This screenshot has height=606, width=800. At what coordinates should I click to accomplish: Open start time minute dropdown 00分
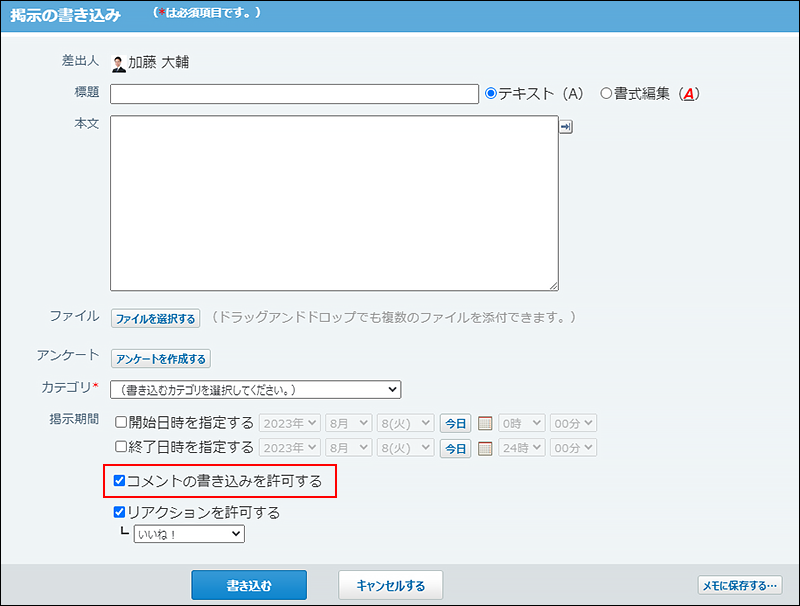point(573,423)
